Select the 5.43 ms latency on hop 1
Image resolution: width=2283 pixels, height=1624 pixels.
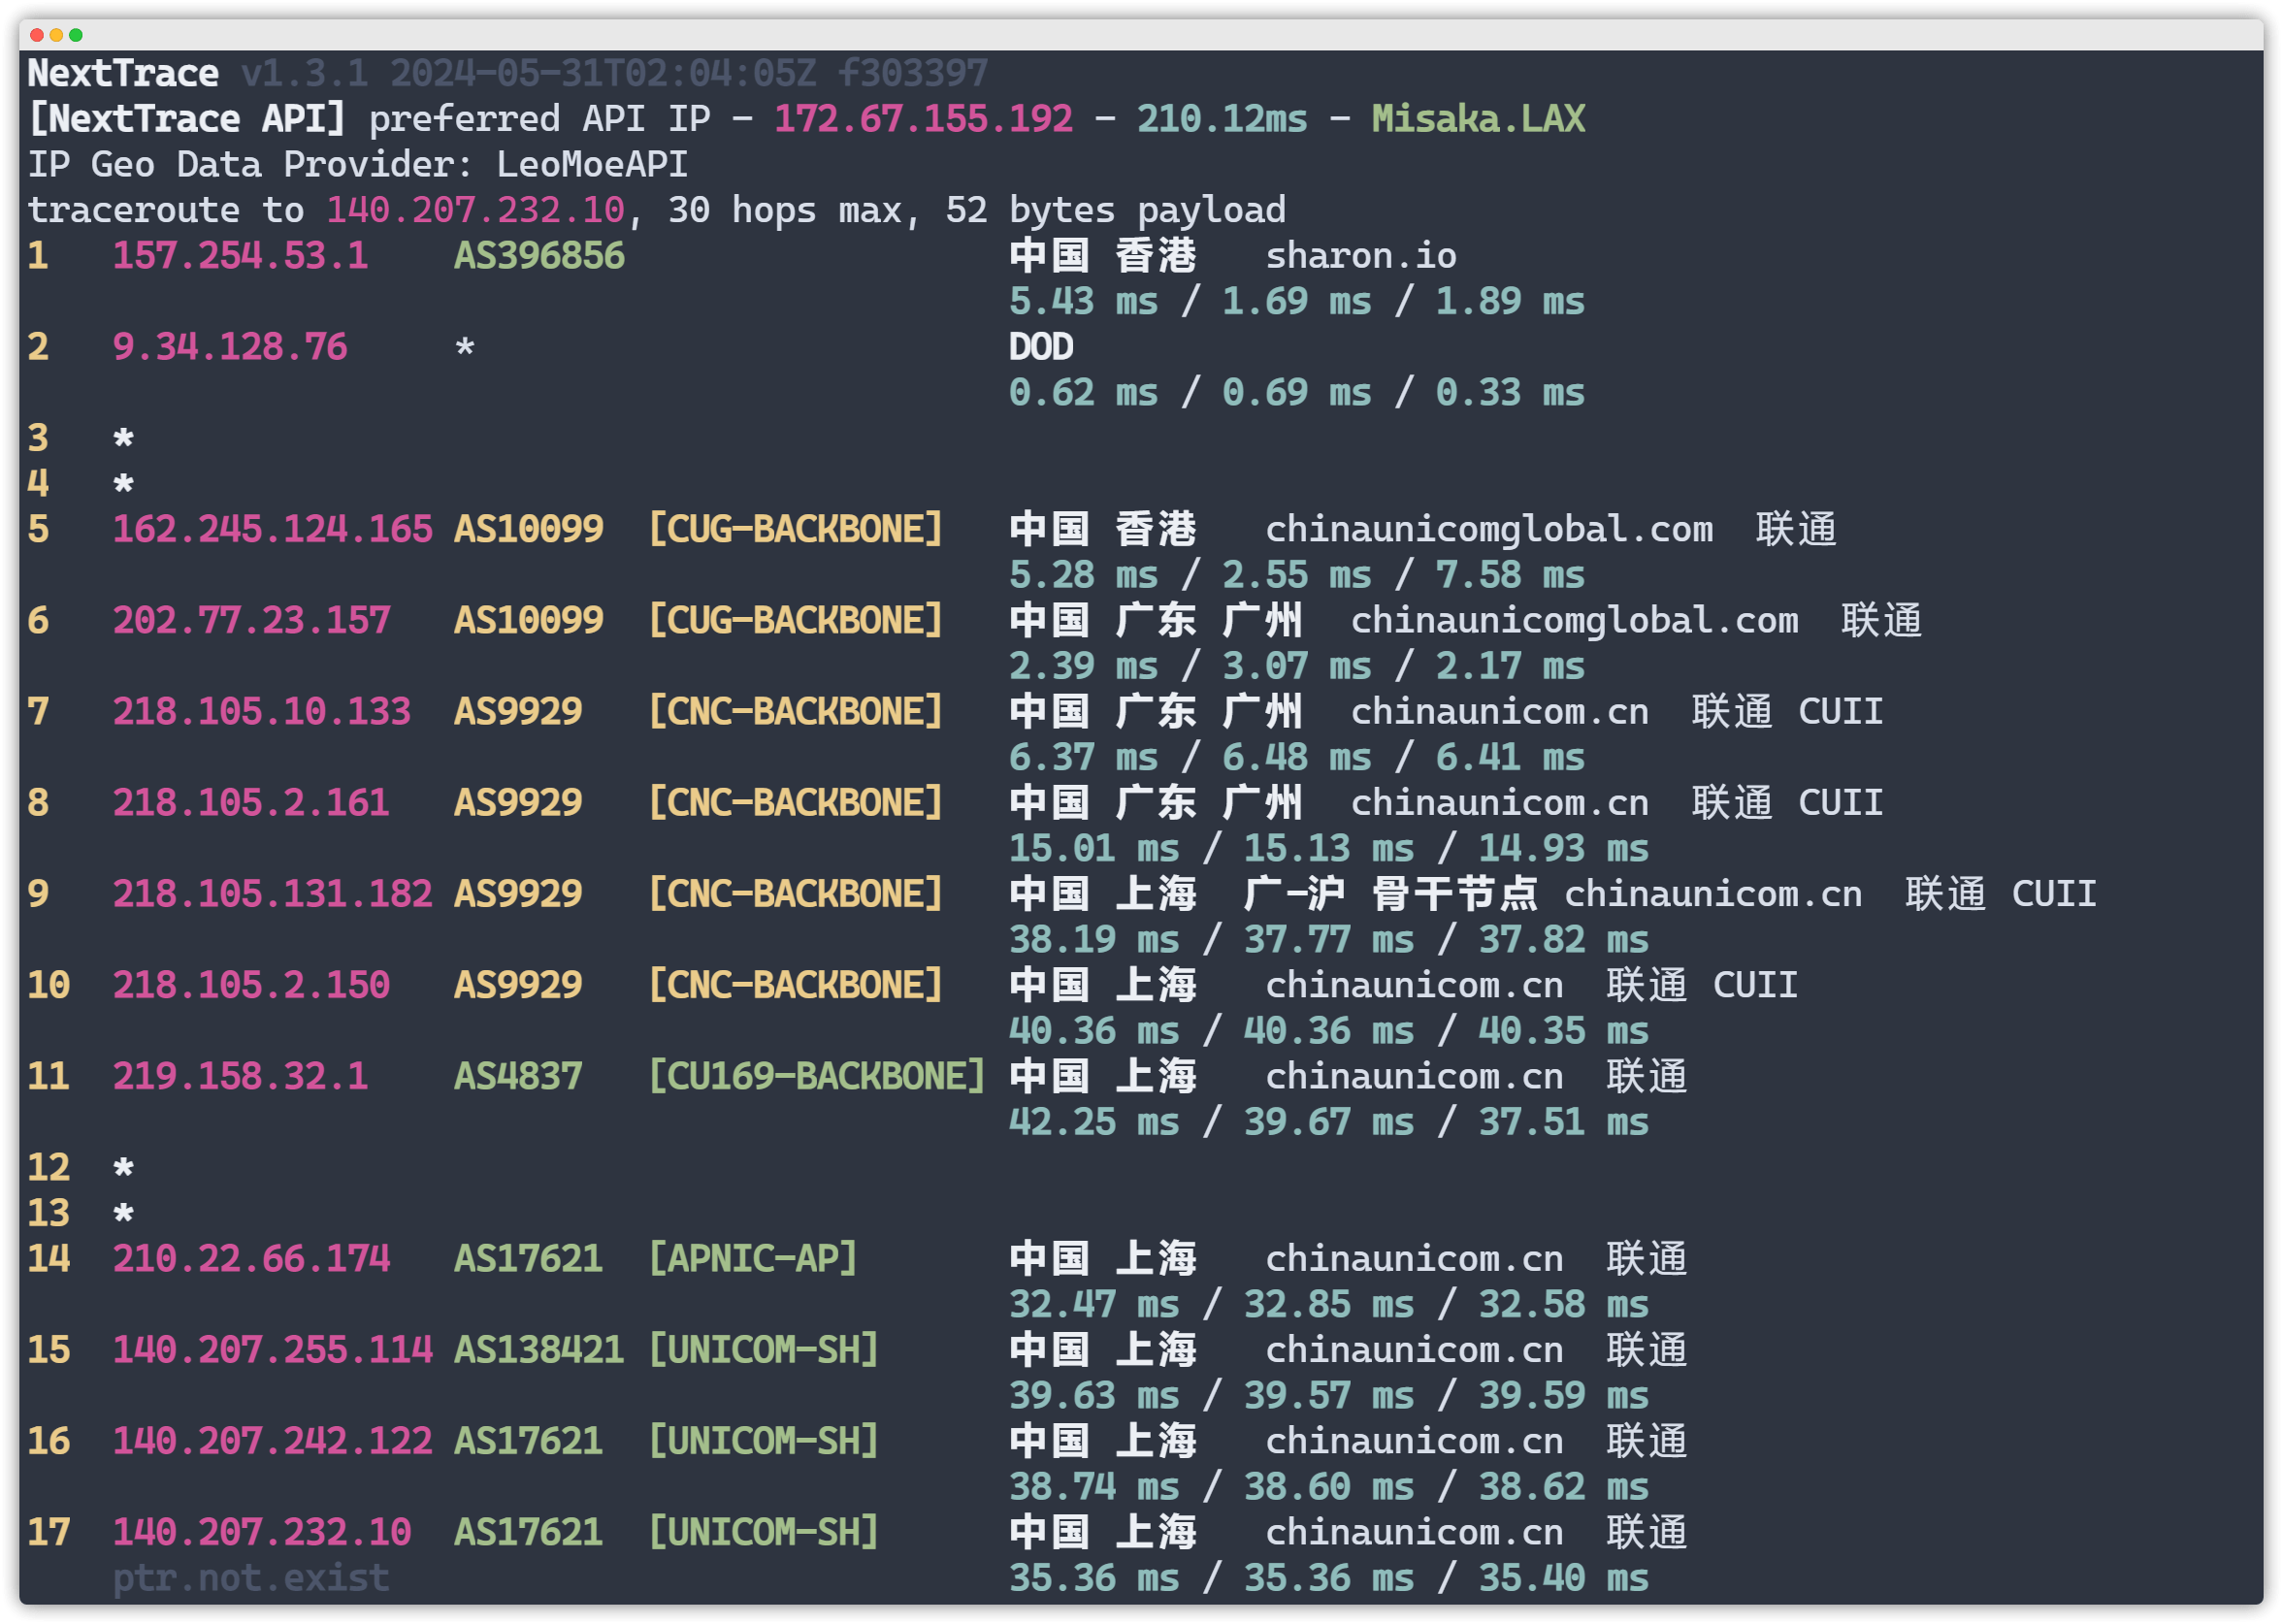(x=1084, y=301)
